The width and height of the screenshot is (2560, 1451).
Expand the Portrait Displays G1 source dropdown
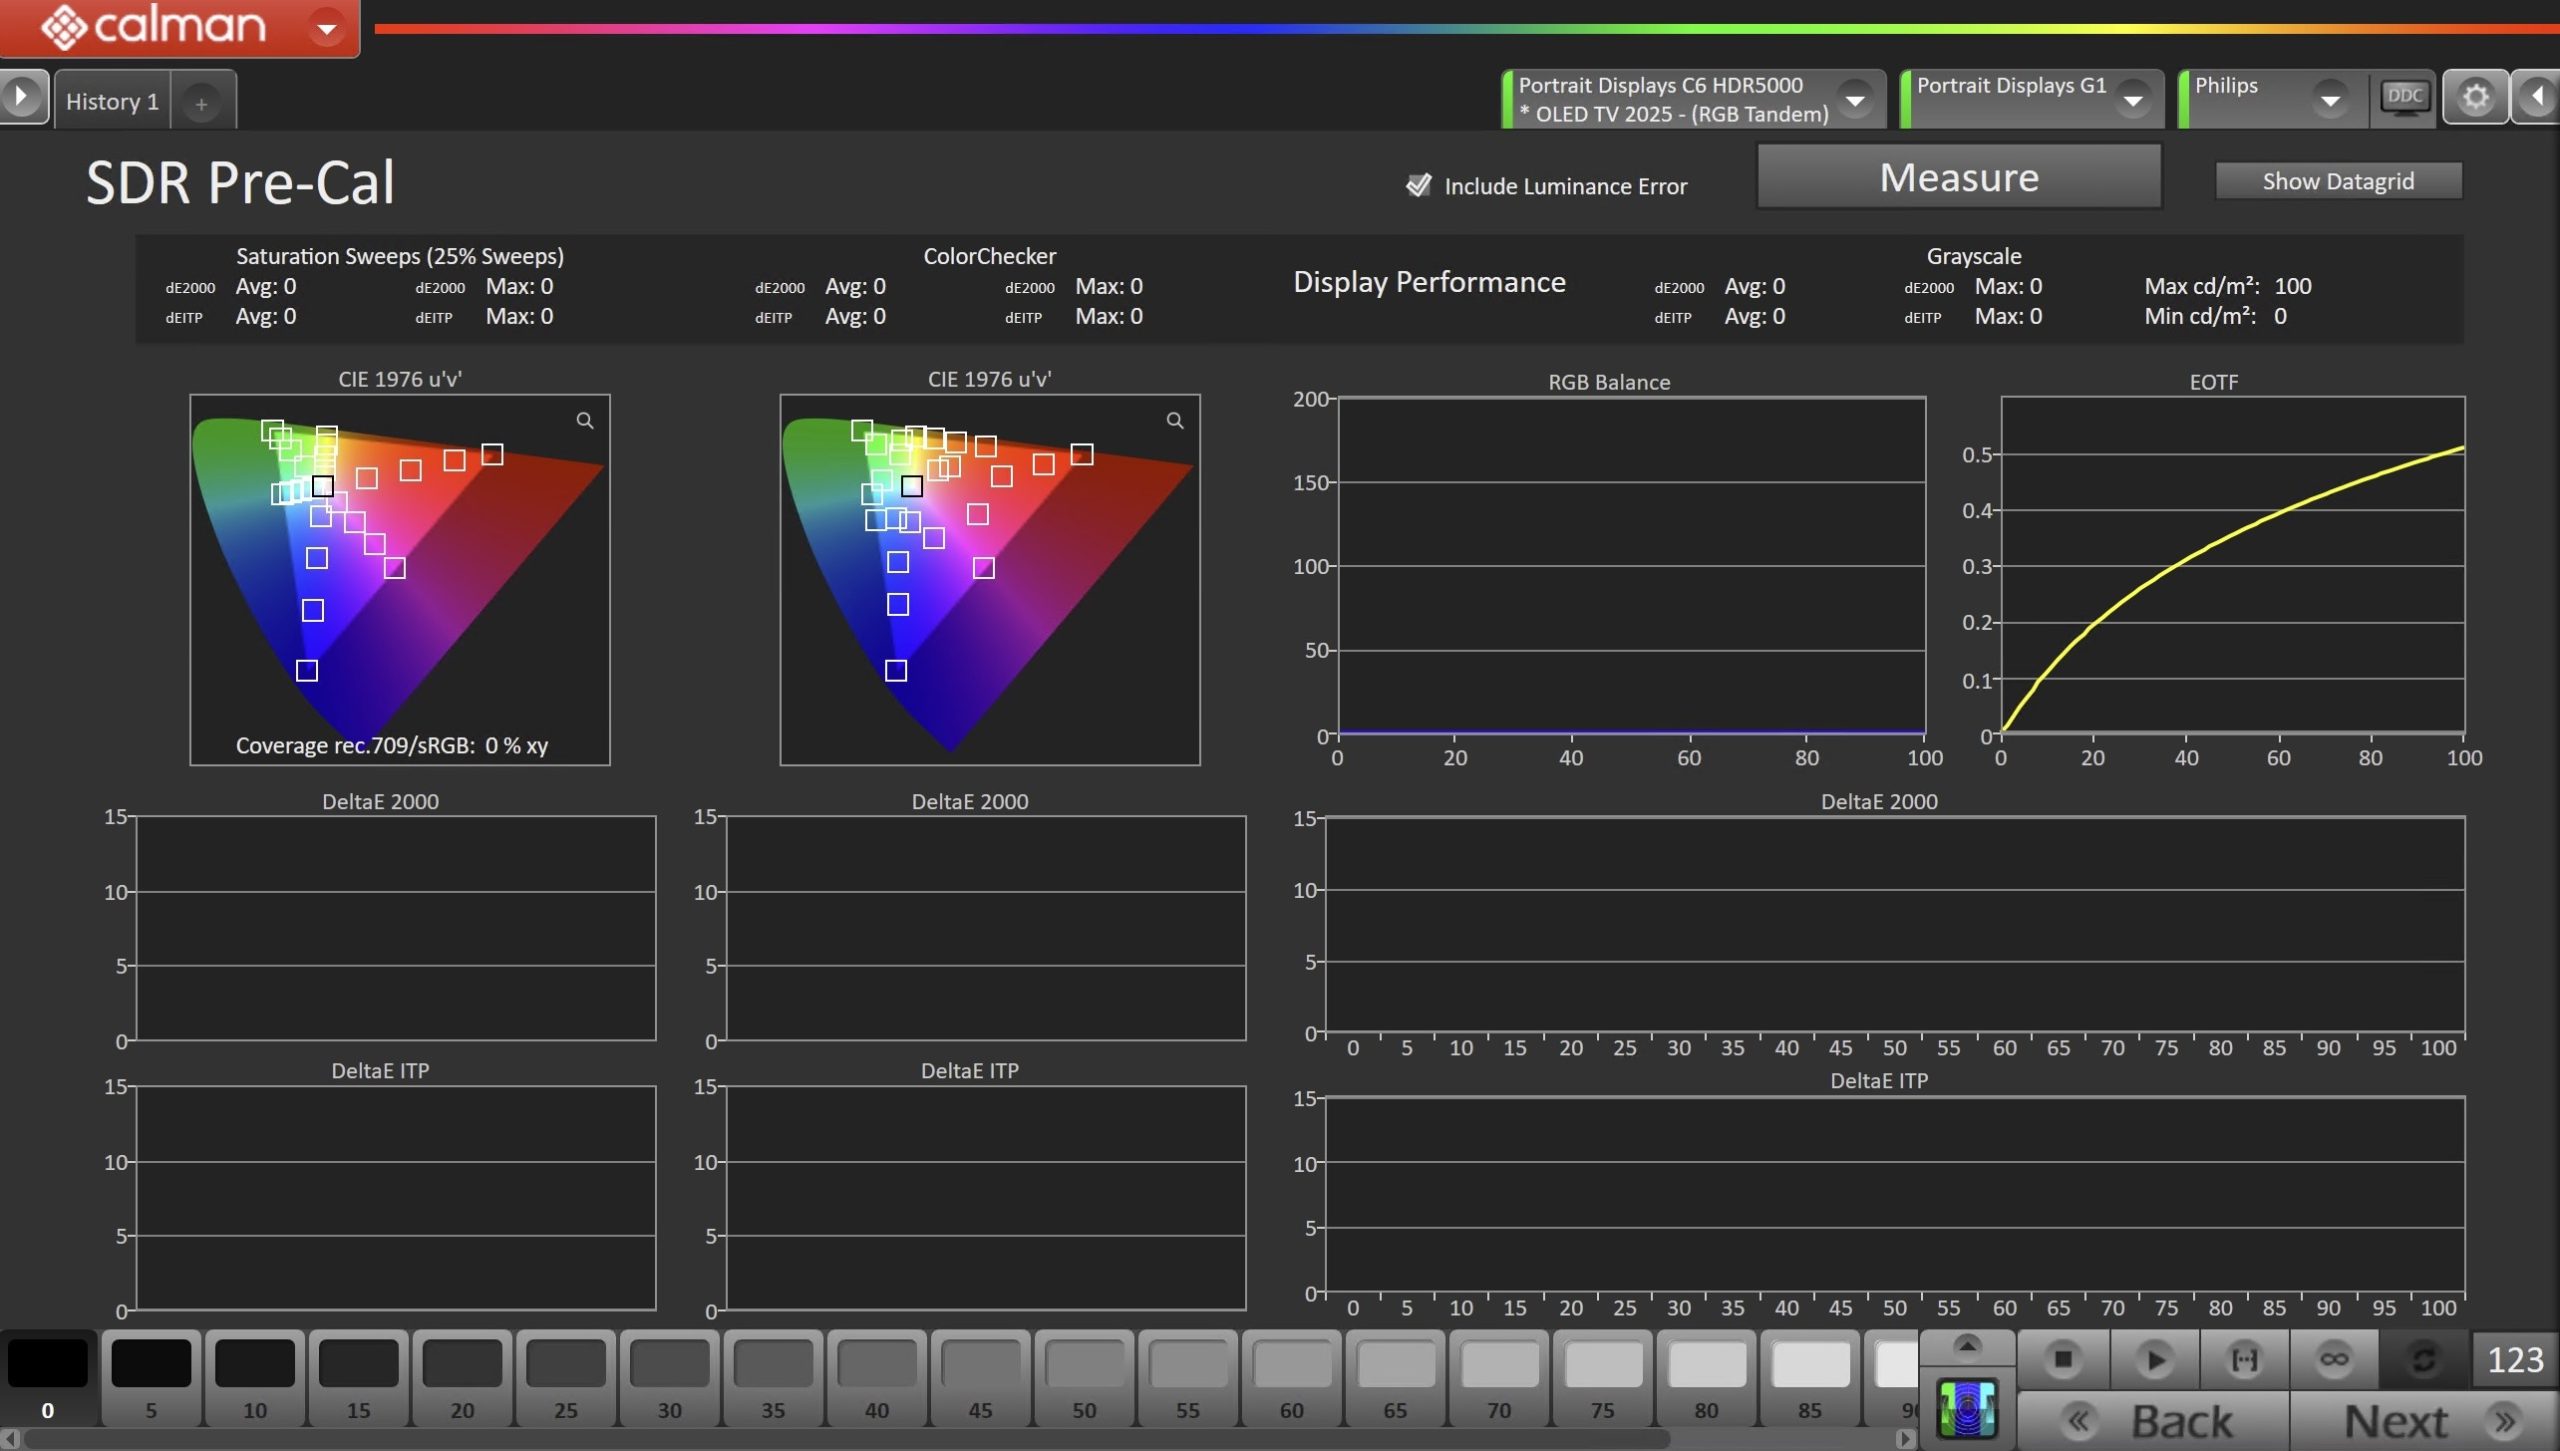[x=2133, y=100]
